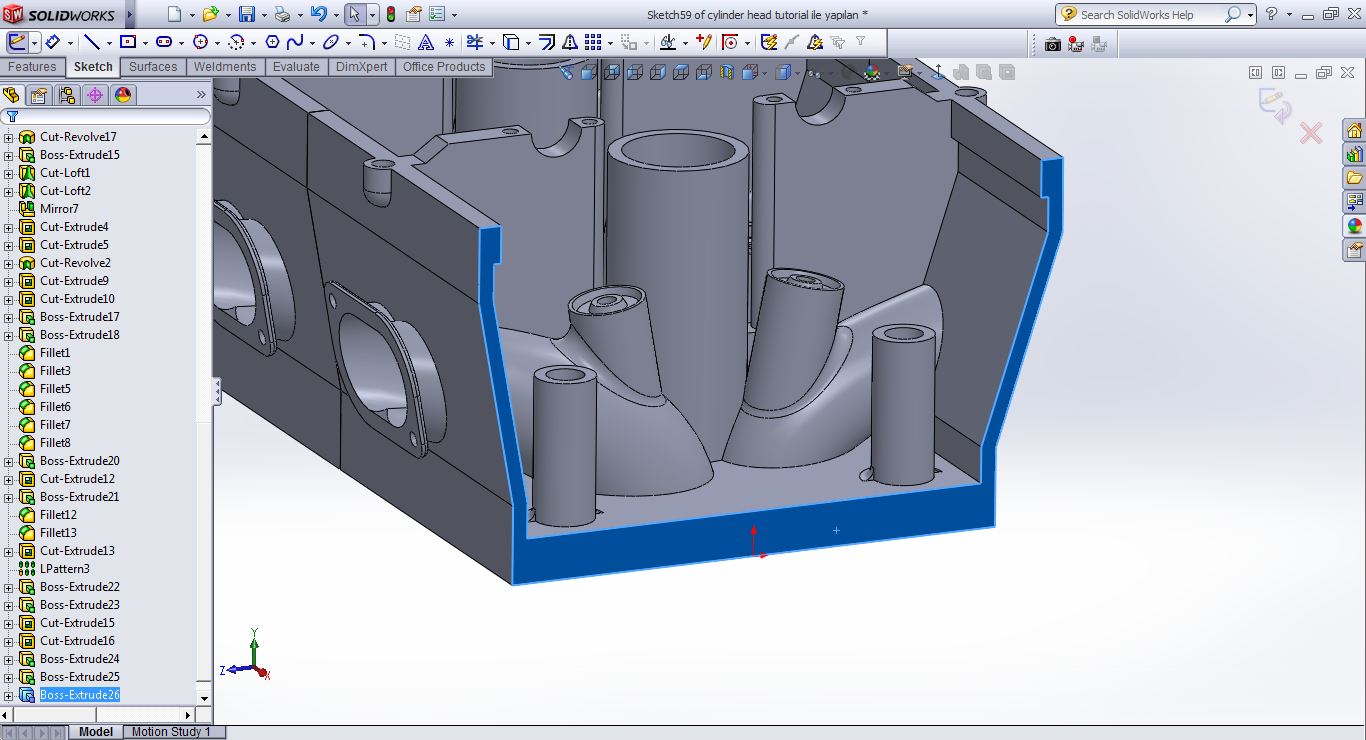Viewport: 1366px width, 740px height.
Task: Open the rectangle tool dropdown arrow
Action: (x=144, y=43)
